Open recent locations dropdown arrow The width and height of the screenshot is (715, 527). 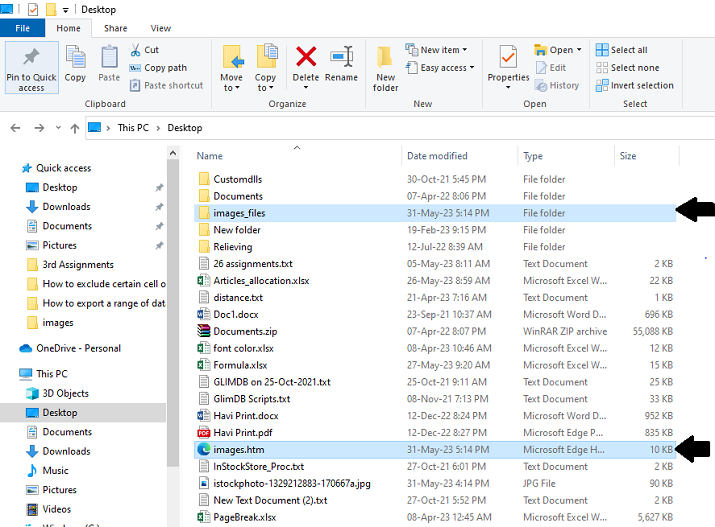[x=58, y=128]
